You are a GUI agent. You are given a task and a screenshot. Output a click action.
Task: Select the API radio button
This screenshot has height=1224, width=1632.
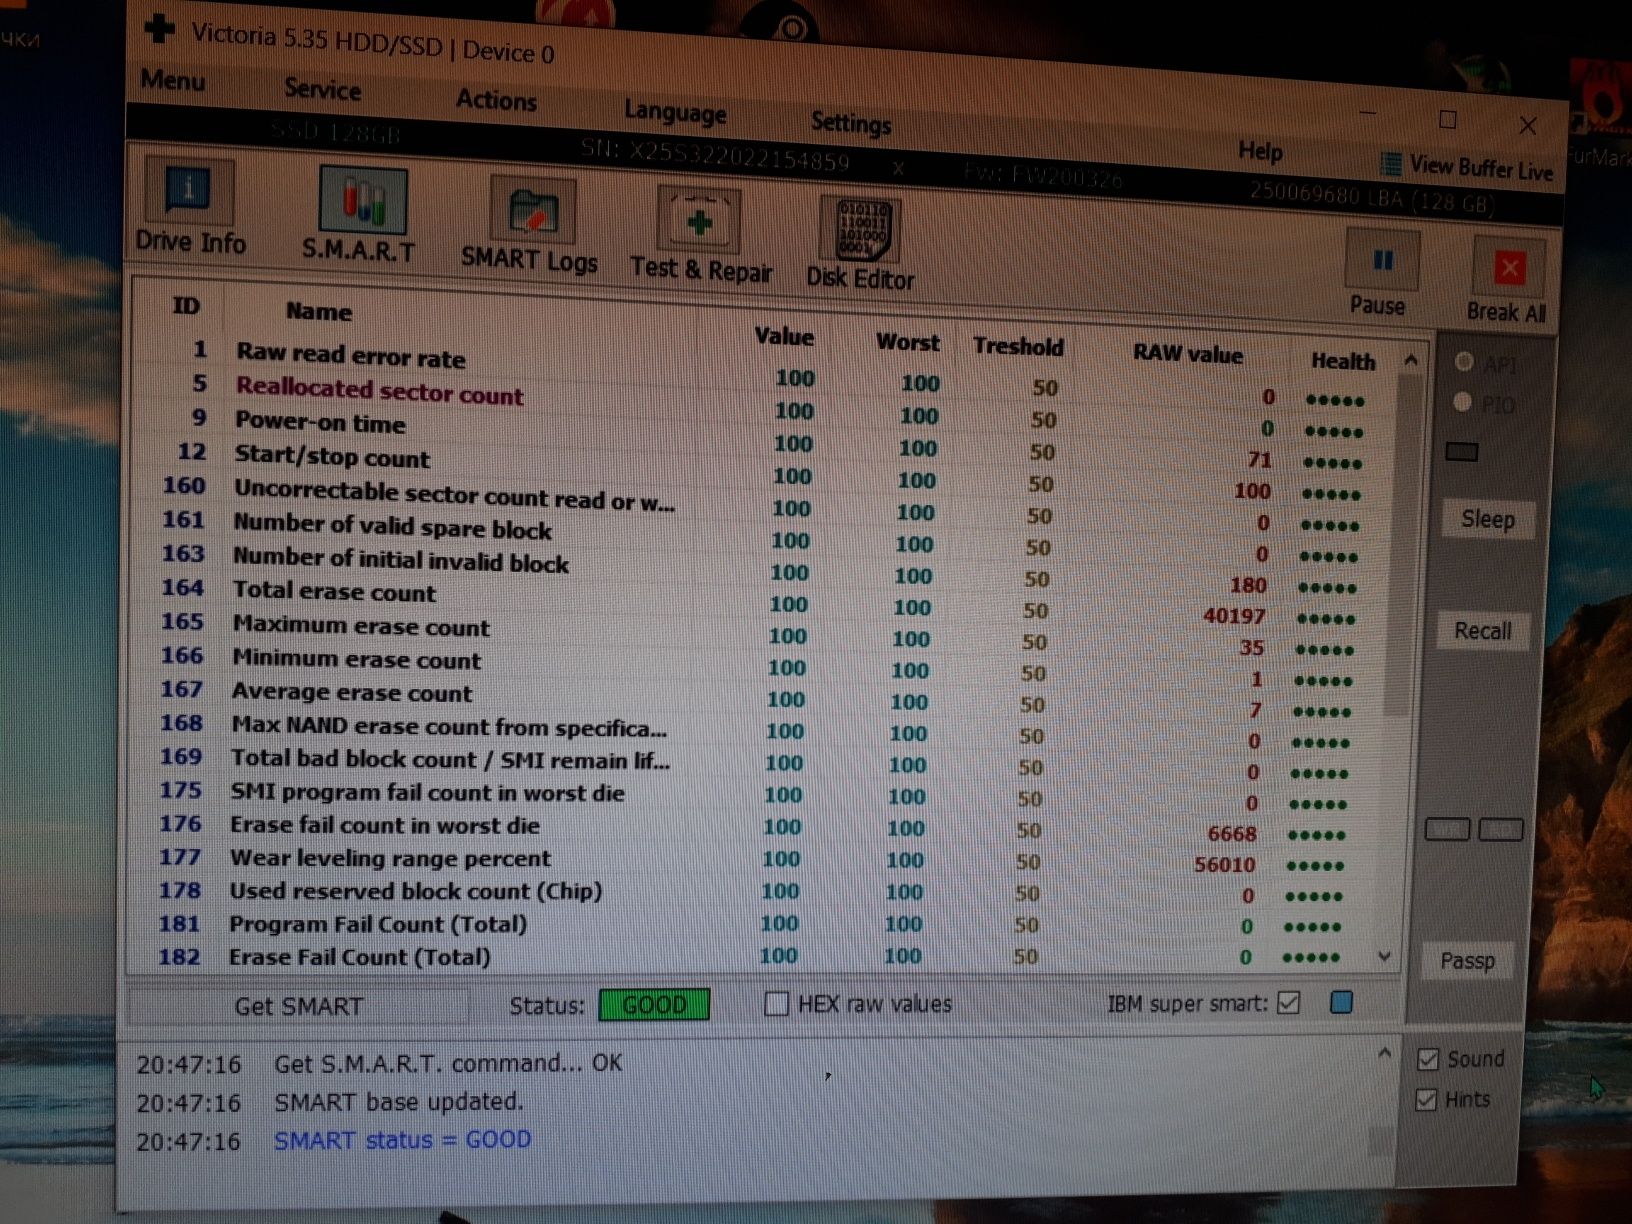point(1465,362)
